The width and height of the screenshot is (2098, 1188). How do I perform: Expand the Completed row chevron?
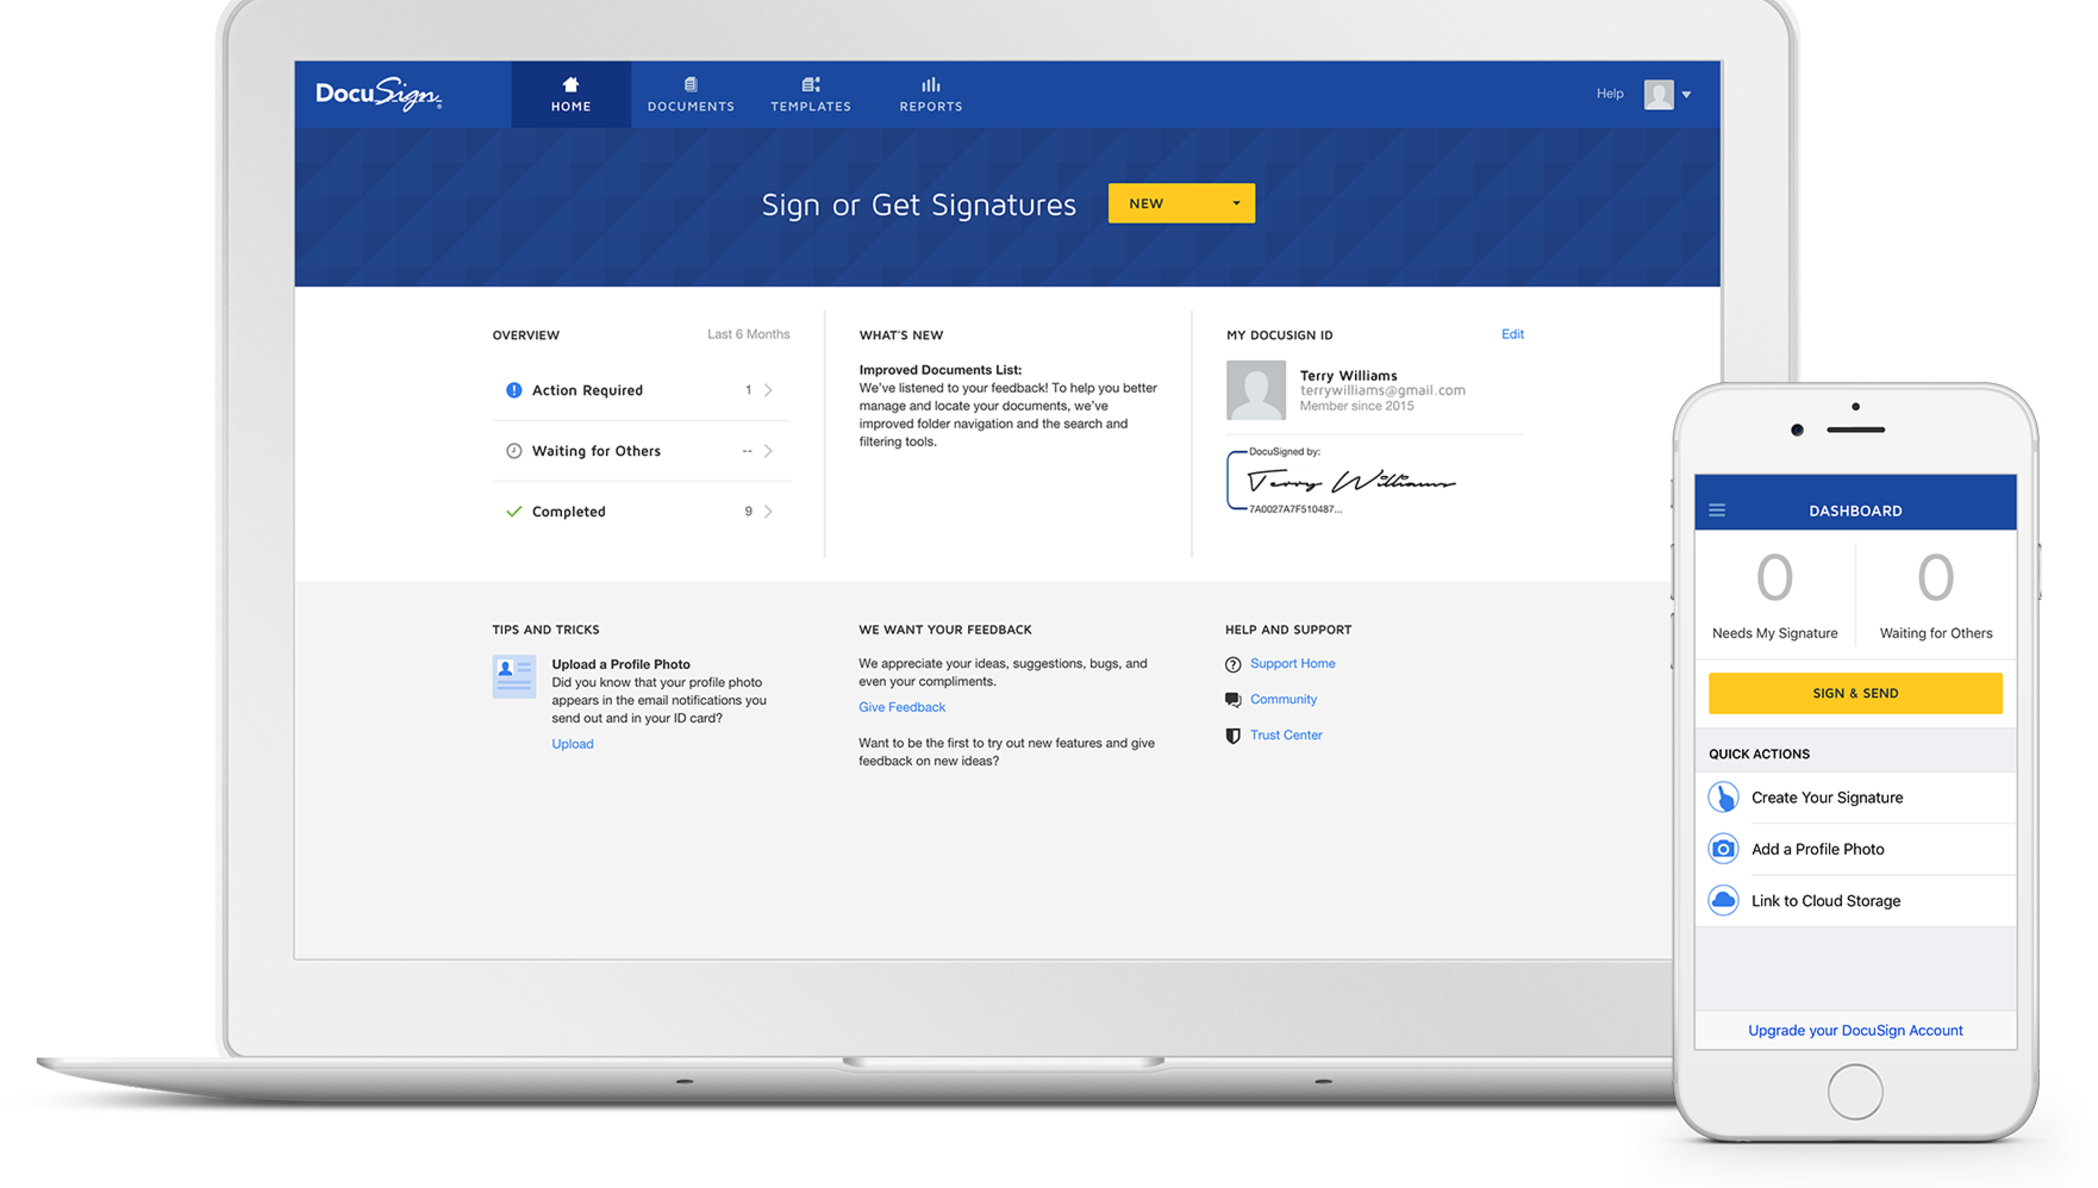(x=772, y=509)
